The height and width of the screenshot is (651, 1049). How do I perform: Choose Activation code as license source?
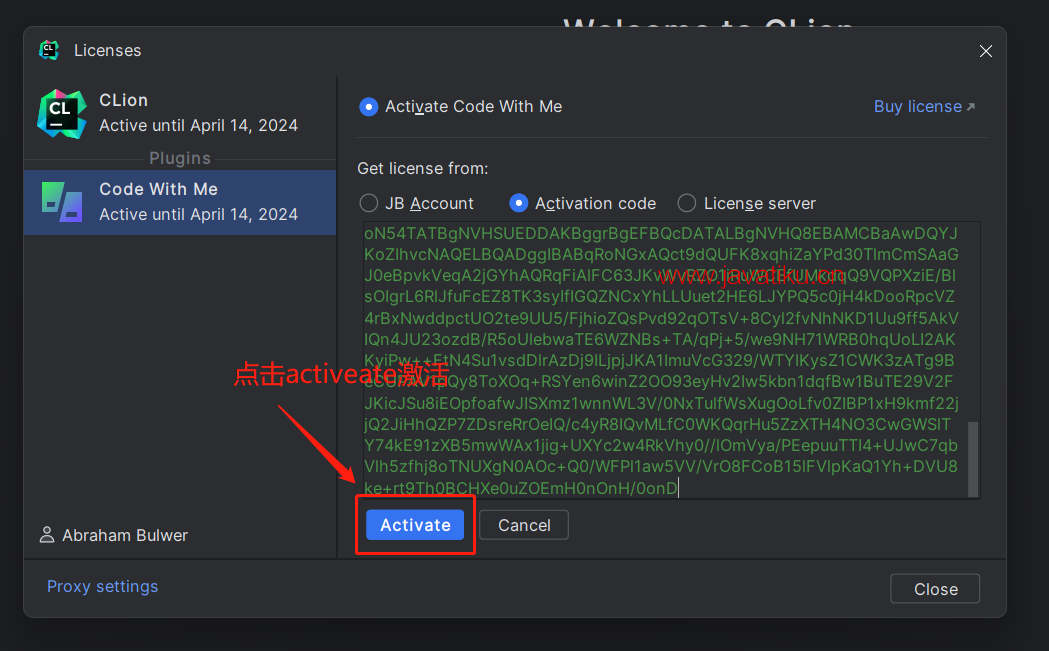(x=518, y=203)
